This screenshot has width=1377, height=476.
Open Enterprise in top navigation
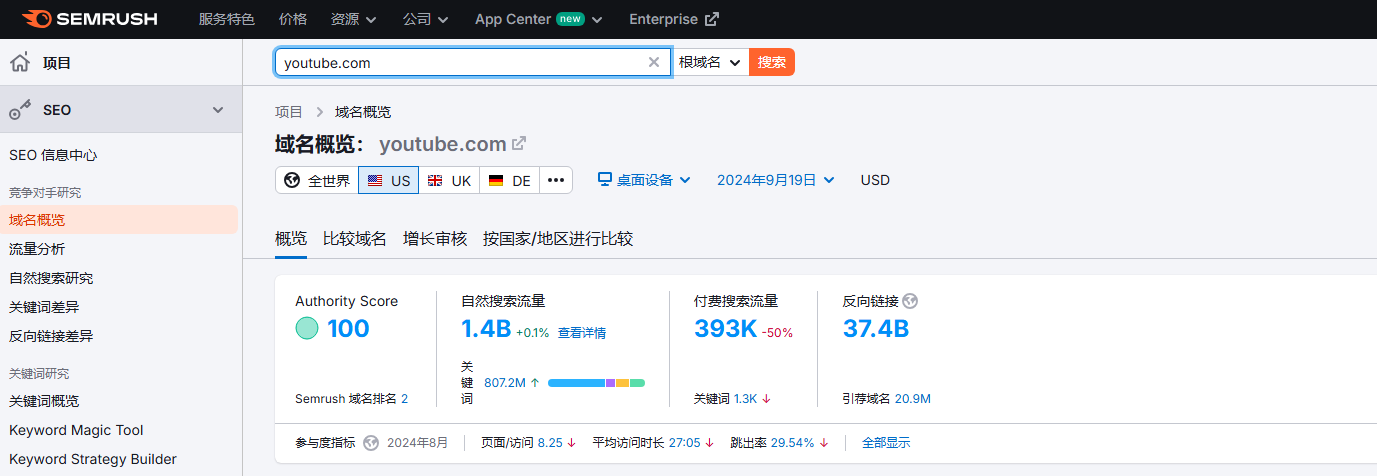click(674, 19)
